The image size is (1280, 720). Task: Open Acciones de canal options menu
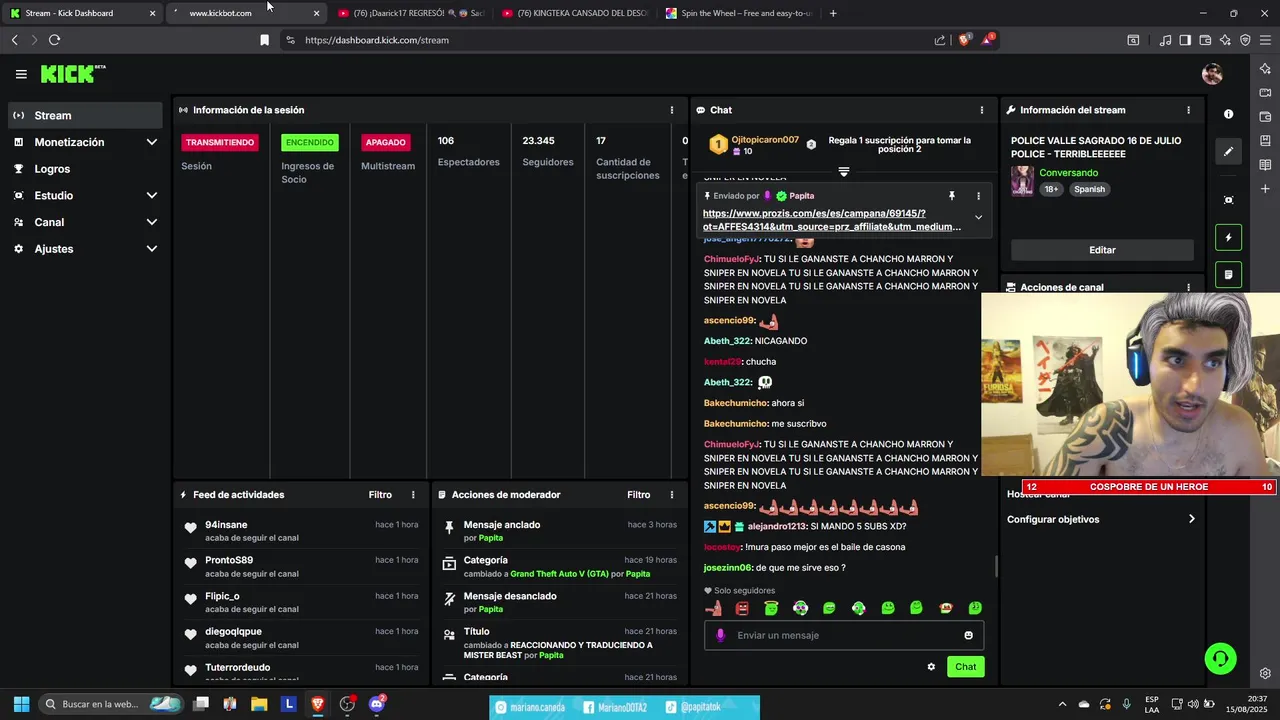click(x=1188, y=287)
